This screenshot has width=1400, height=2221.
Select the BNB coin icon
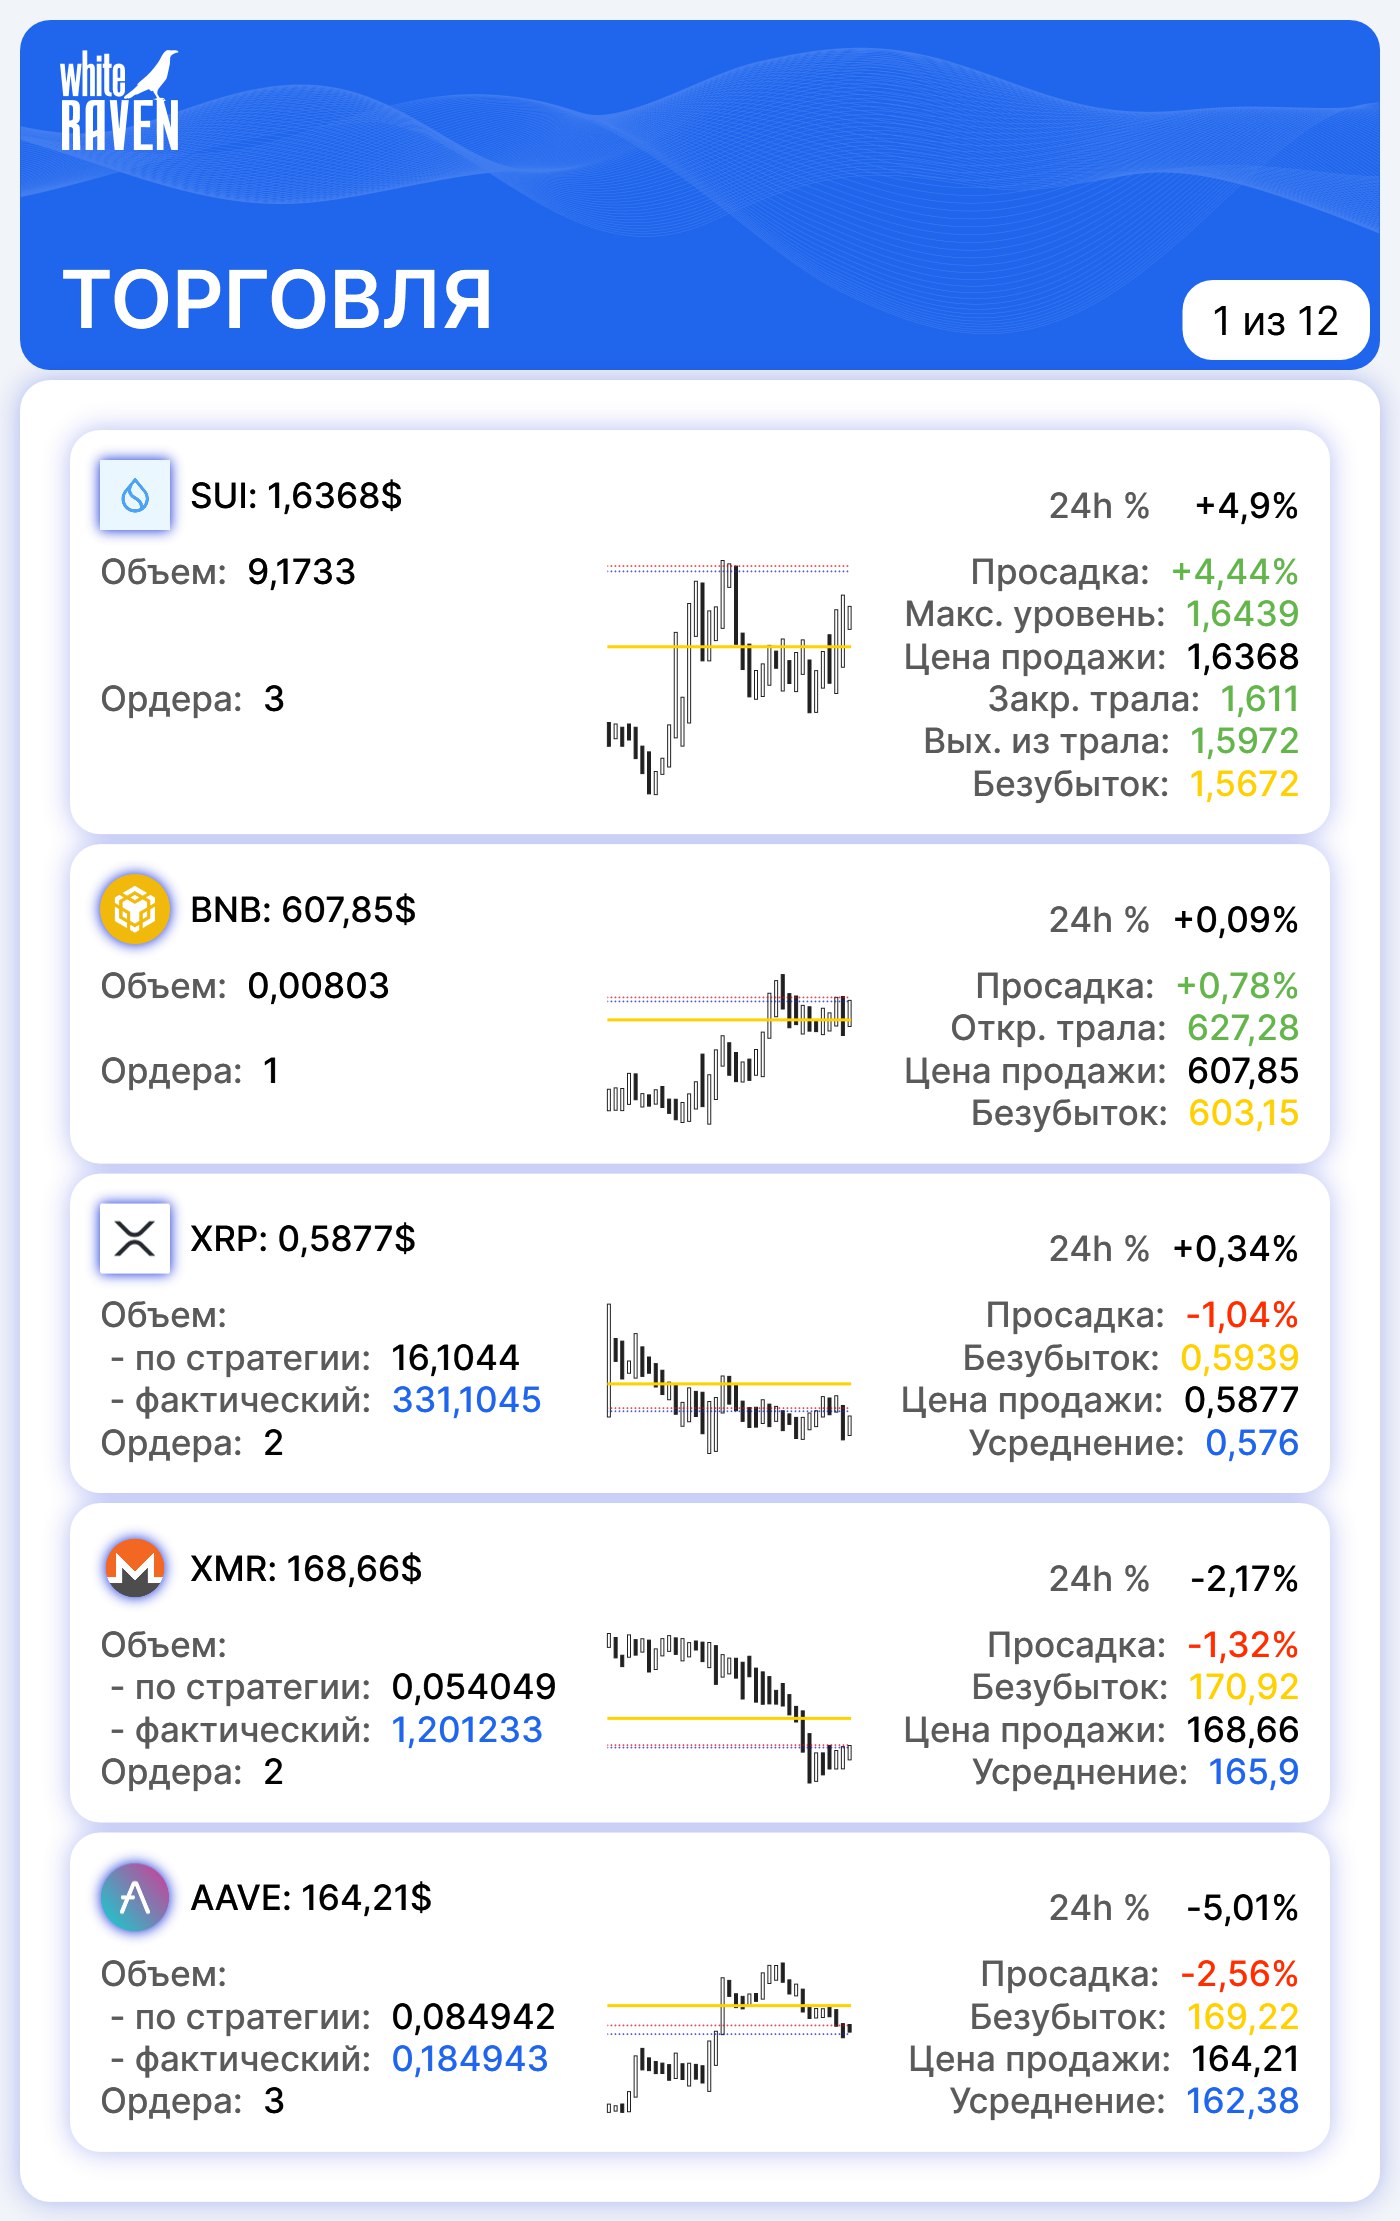click(x=135, y=909)
